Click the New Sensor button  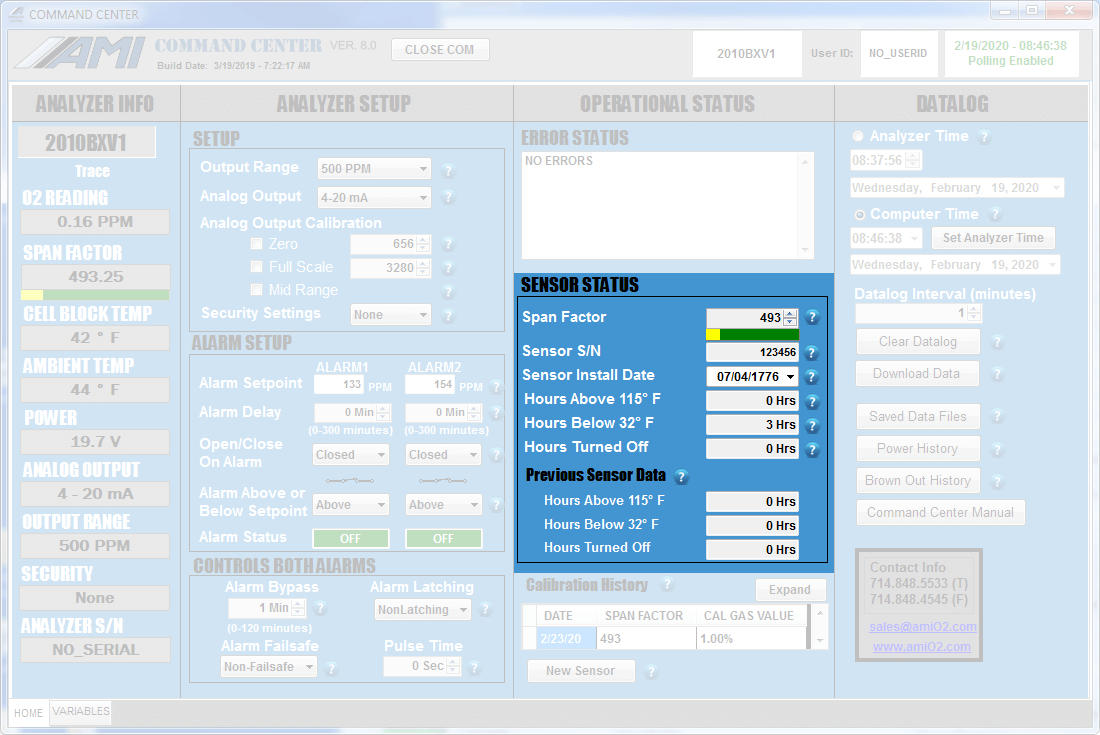[581, 671]
